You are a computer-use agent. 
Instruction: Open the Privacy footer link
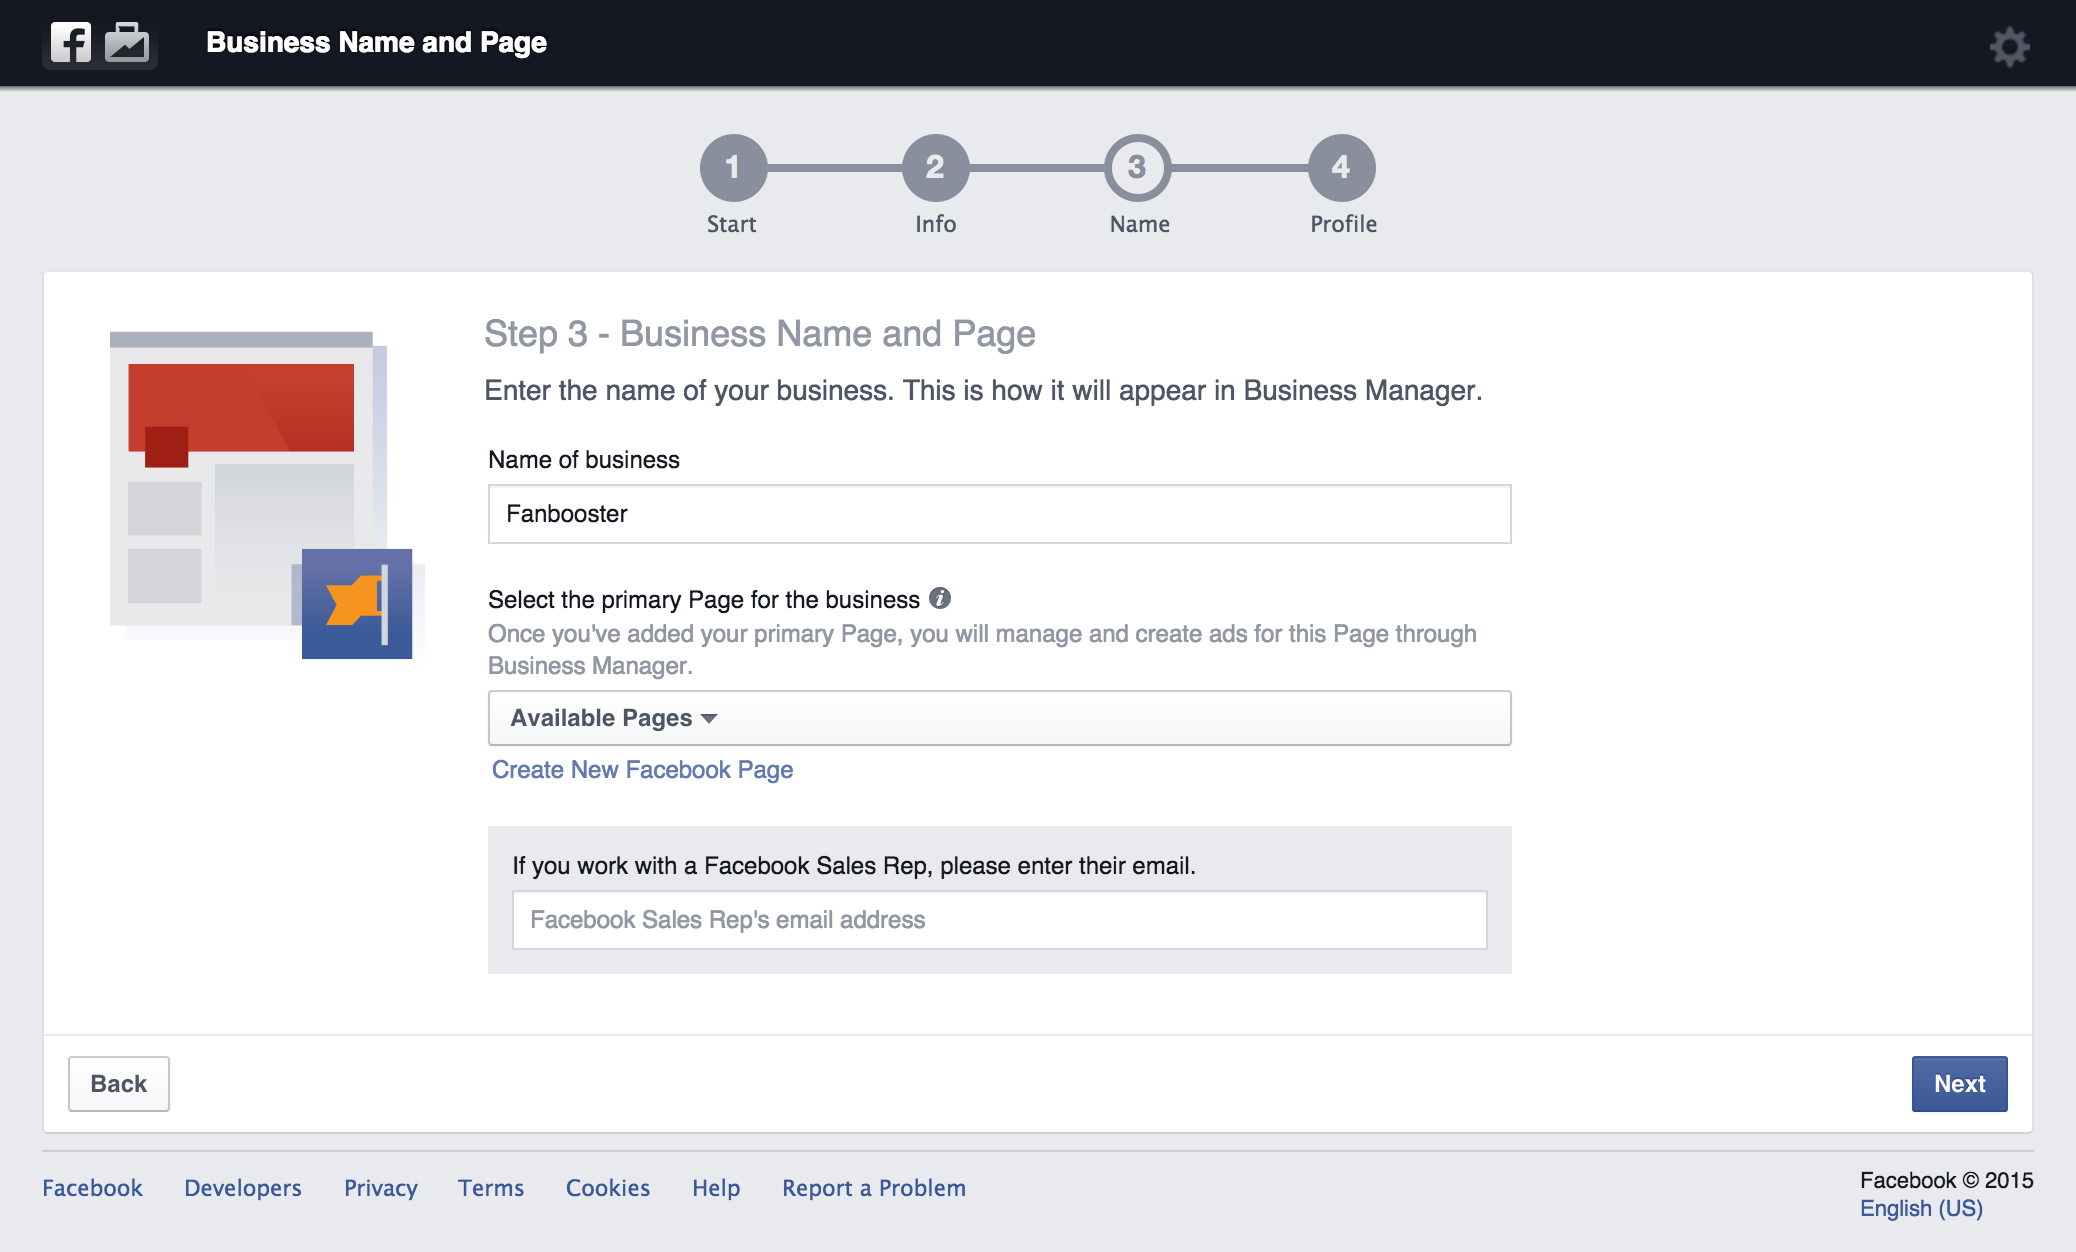[381, 1188]
